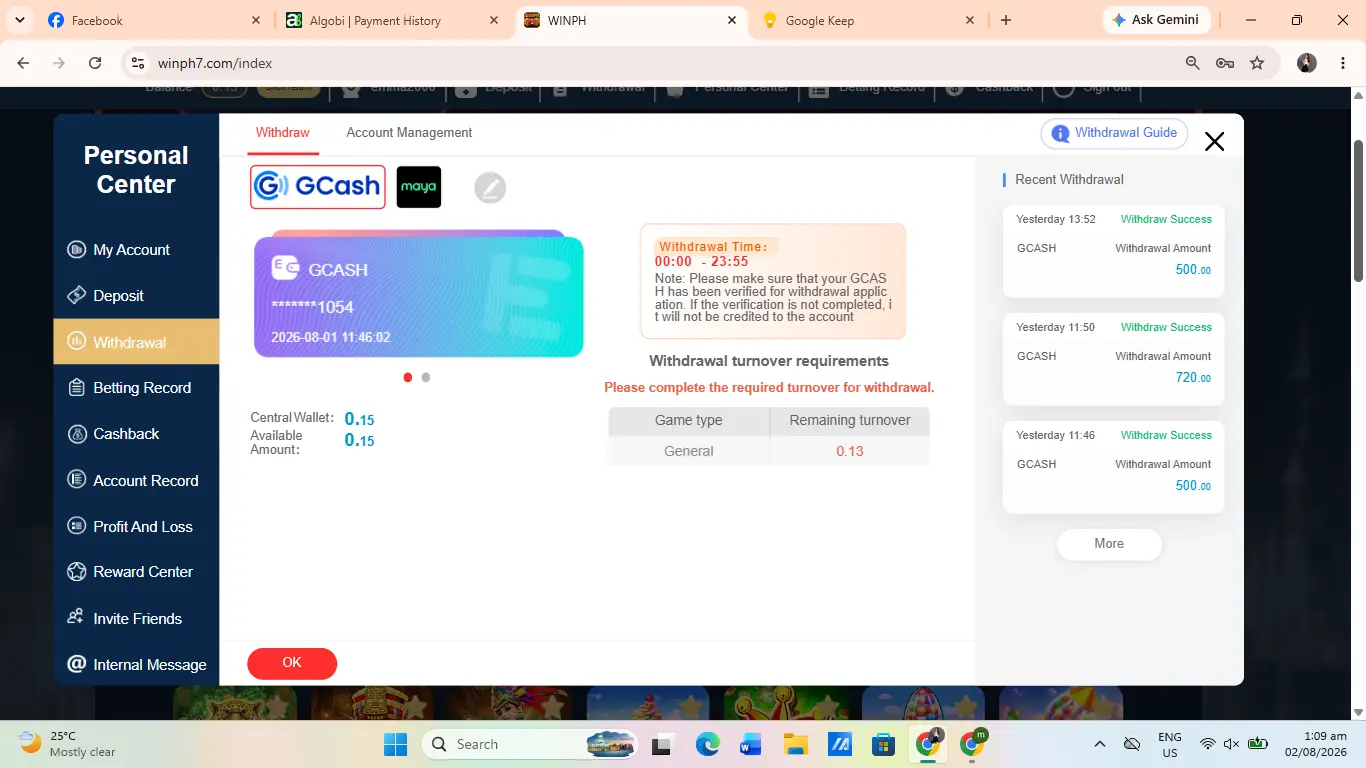This screenshot has height=768, width=1366.
Task: Open the weather widget showing 25°C
Action: click(68, 744)
